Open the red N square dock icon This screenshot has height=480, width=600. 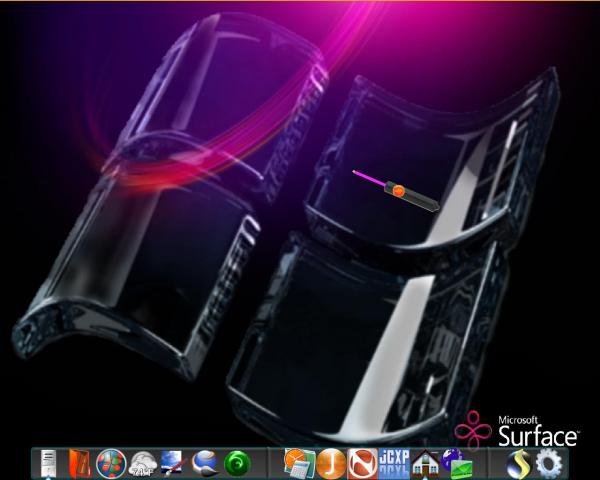click(362, 464)
